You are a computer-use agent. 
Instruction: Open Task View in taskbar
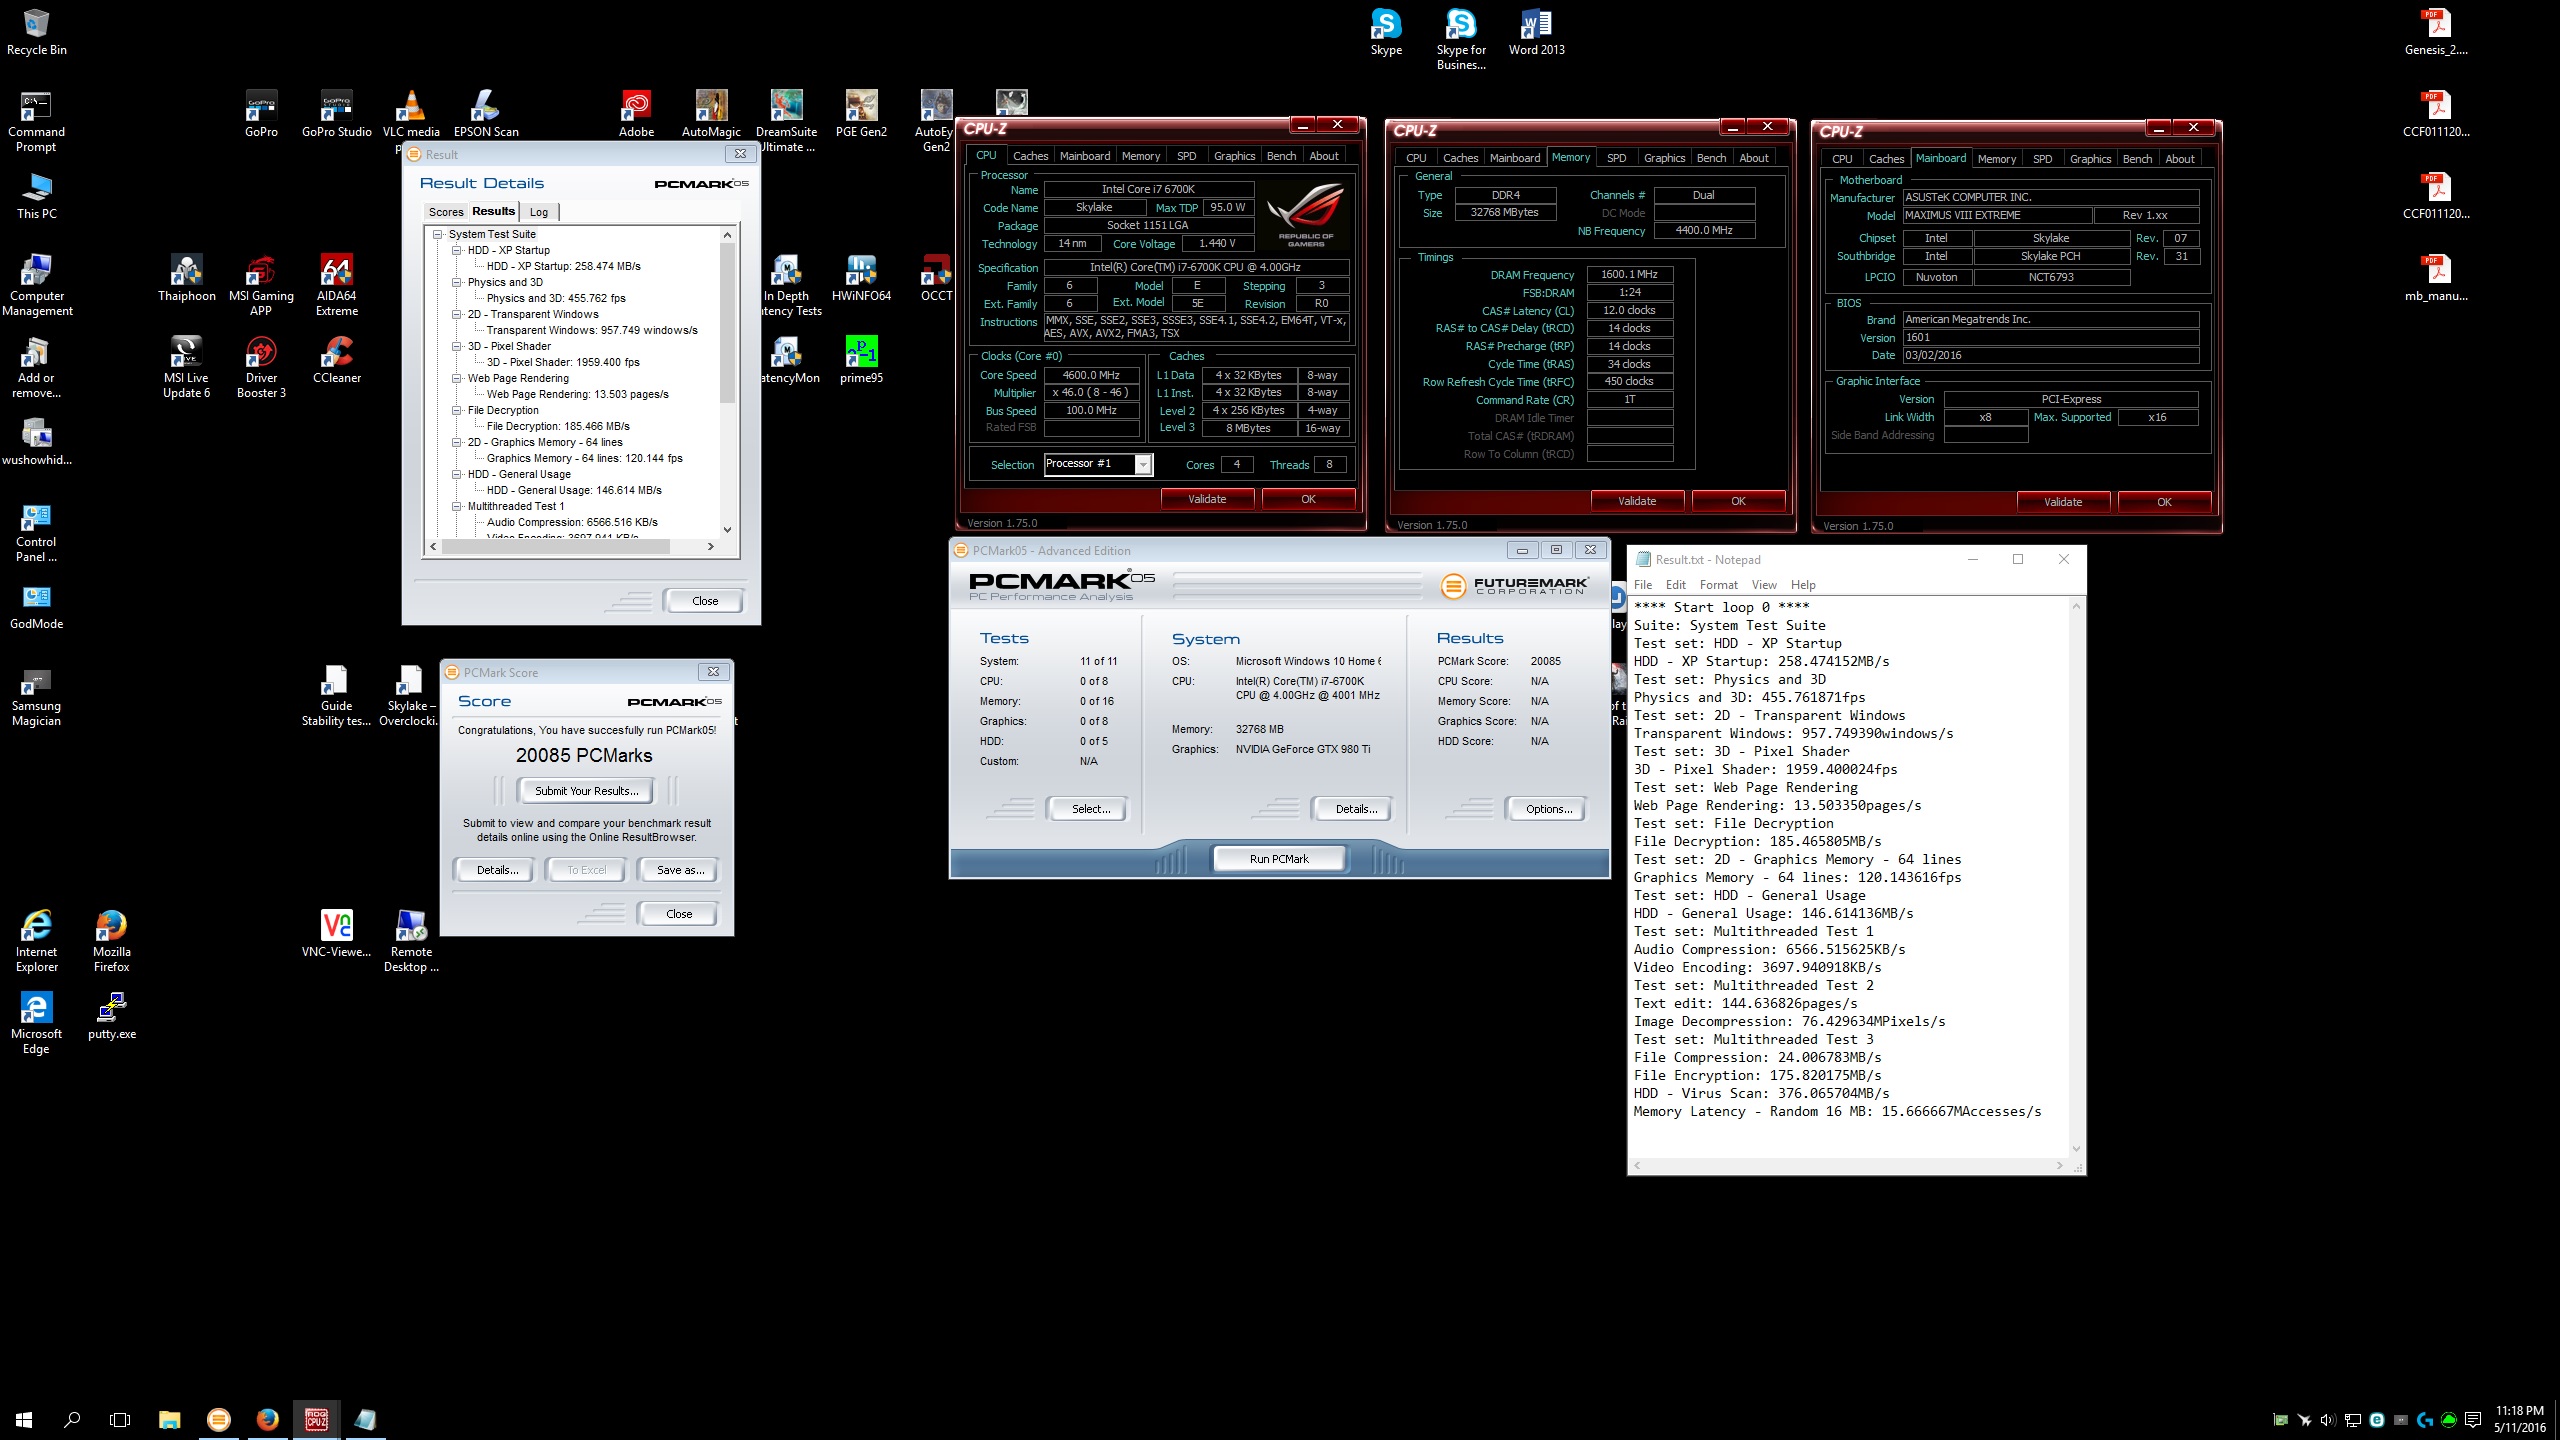(120, 1419)
